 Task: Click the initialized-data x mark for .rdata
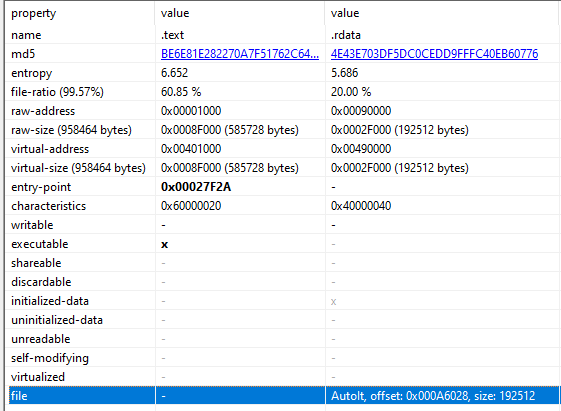click(x=333, y=302)
